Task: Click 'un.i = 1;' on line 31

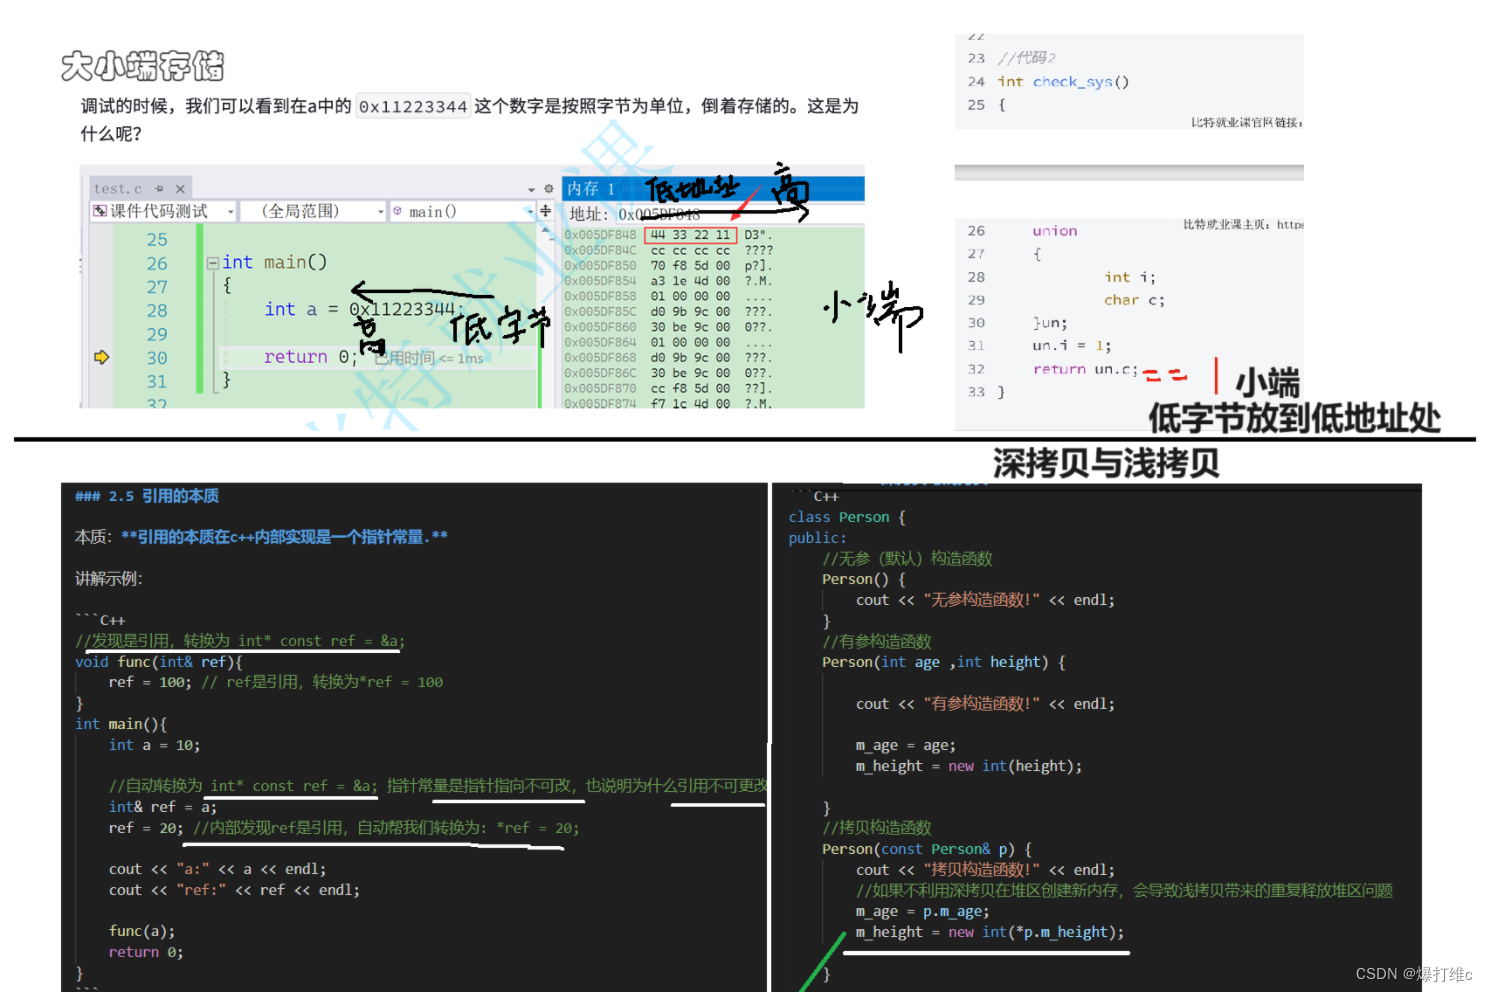Action: coord(1071,346)
